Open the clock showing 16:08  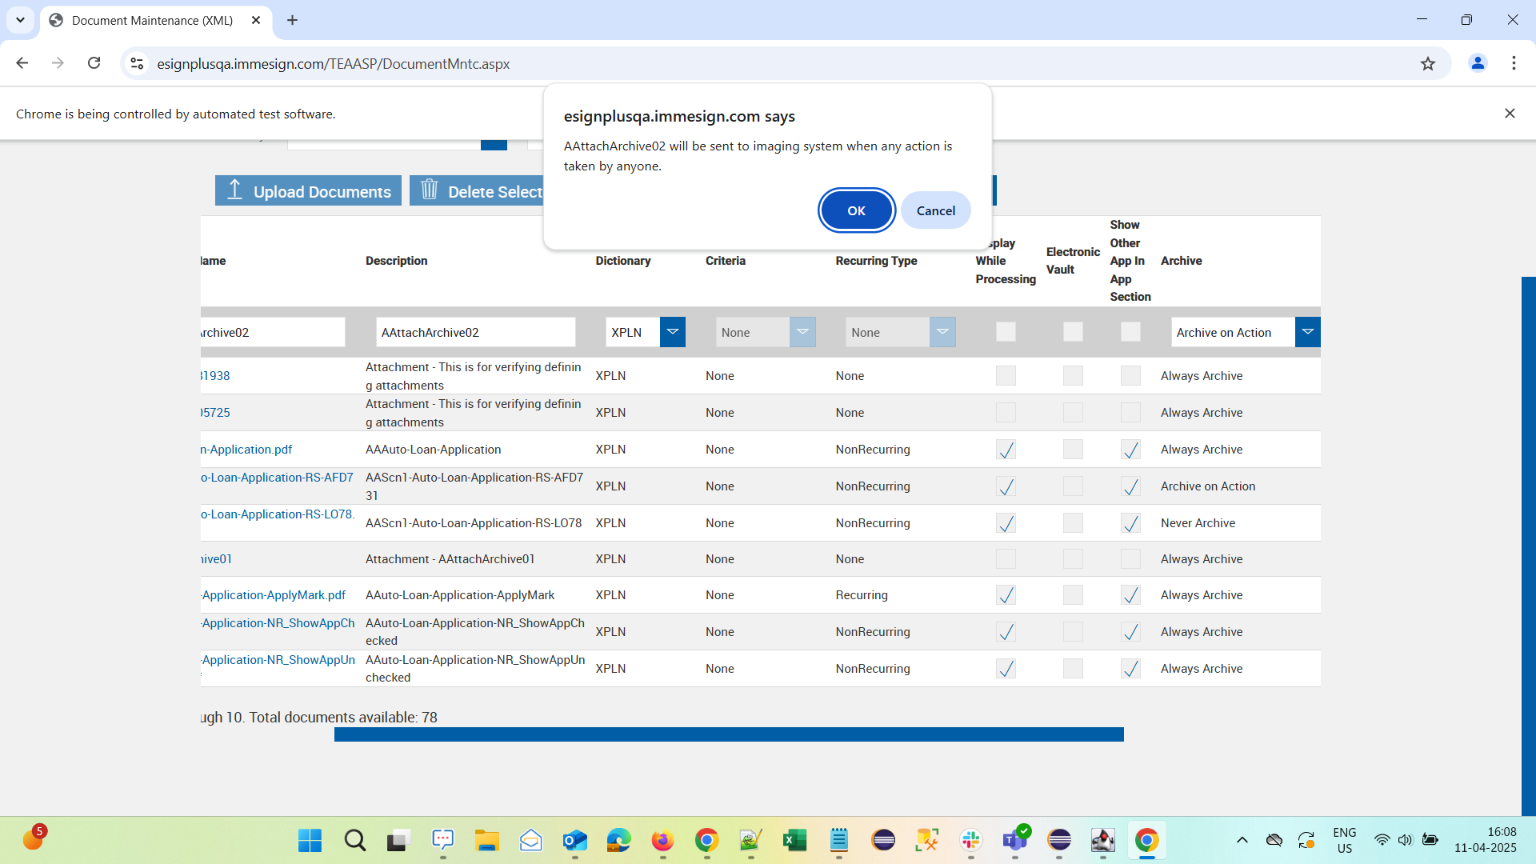coord(1485,840)
